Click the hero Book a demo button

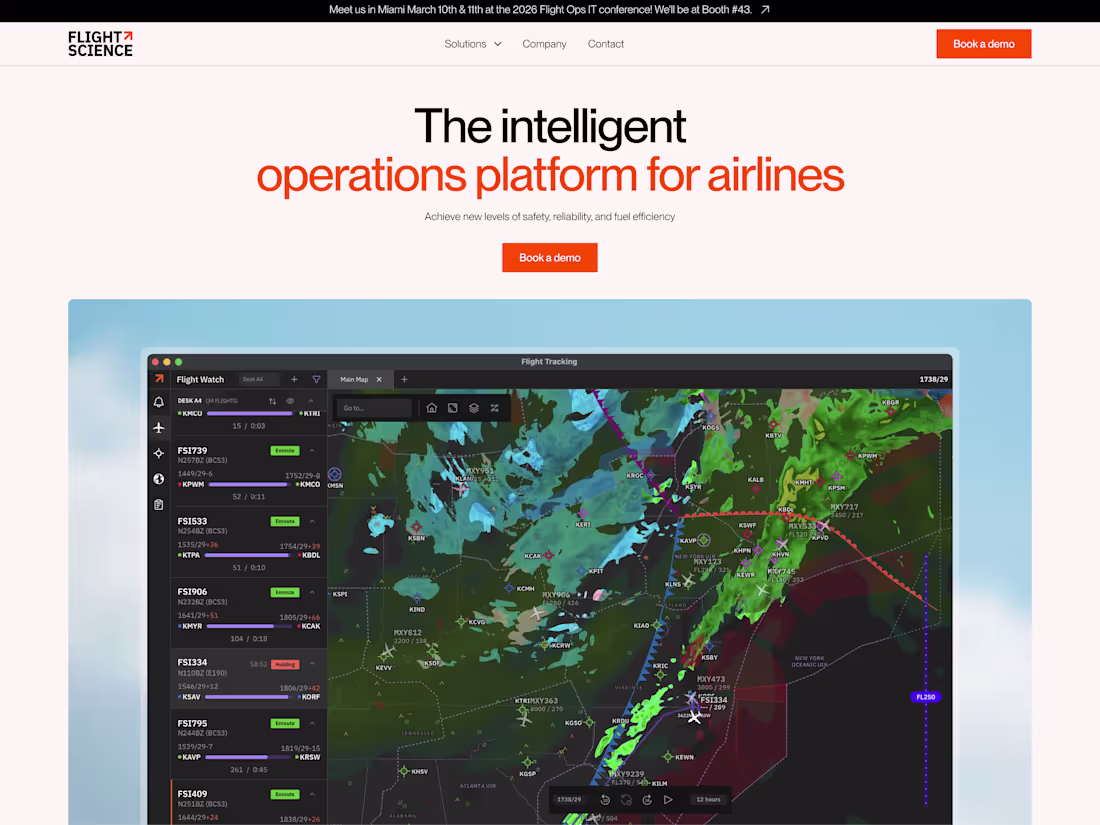(550, 257)
